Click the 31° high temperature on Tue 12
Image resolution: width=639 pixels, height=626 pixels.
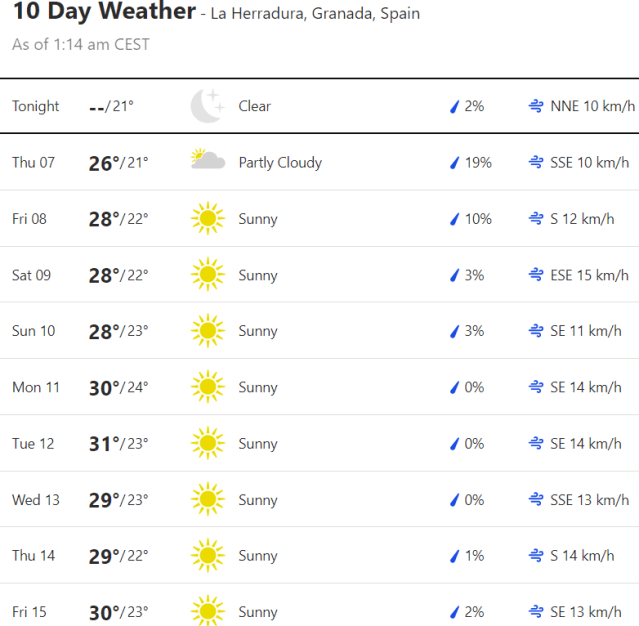(x=104, y=443)
